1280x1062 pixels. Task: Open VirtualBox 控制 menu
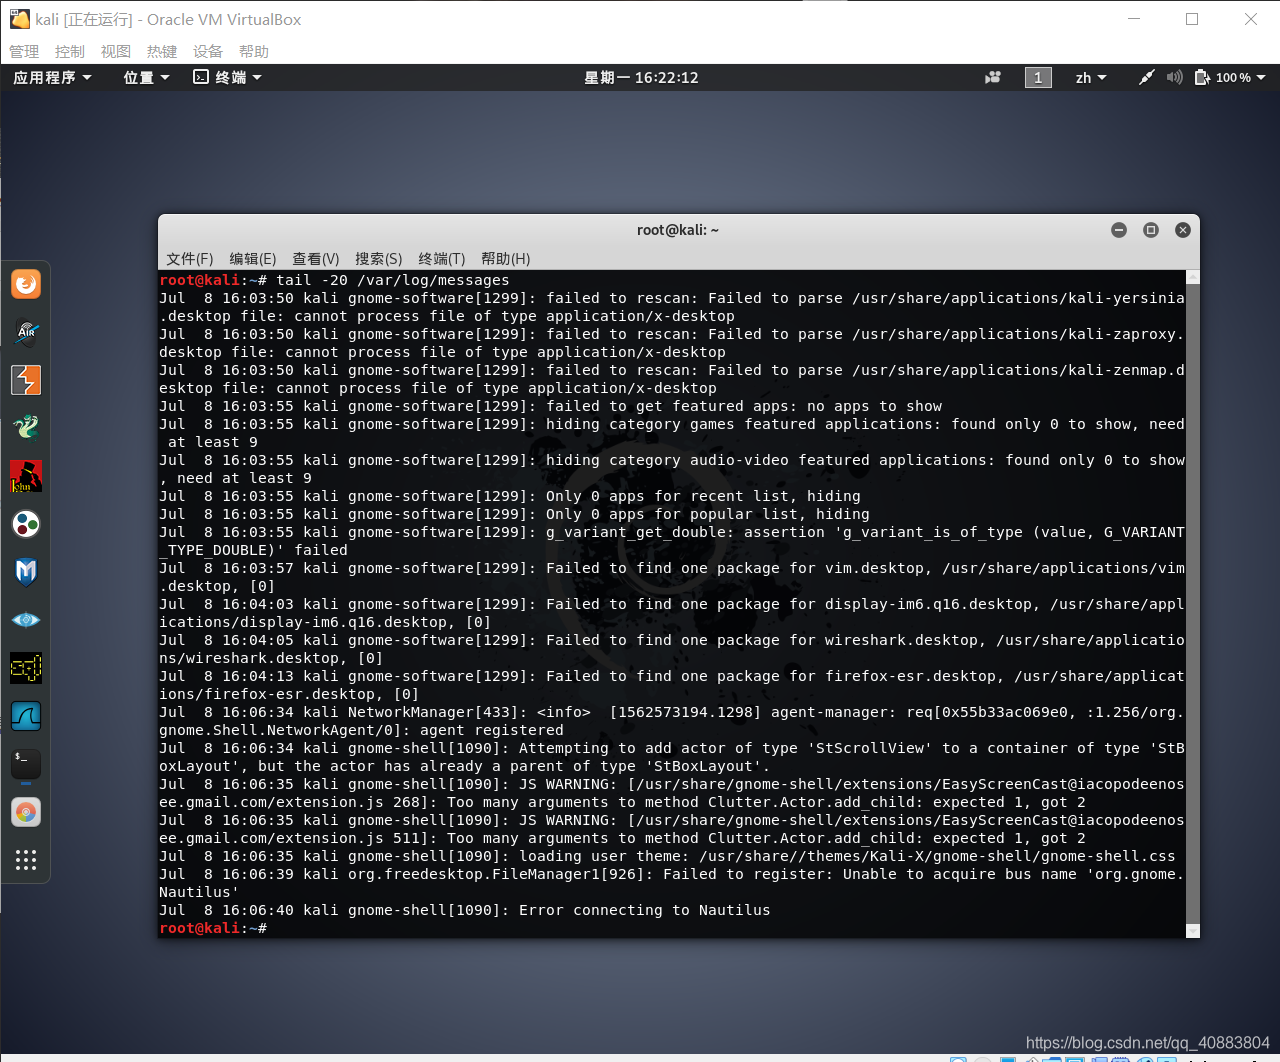click(70, 51)
